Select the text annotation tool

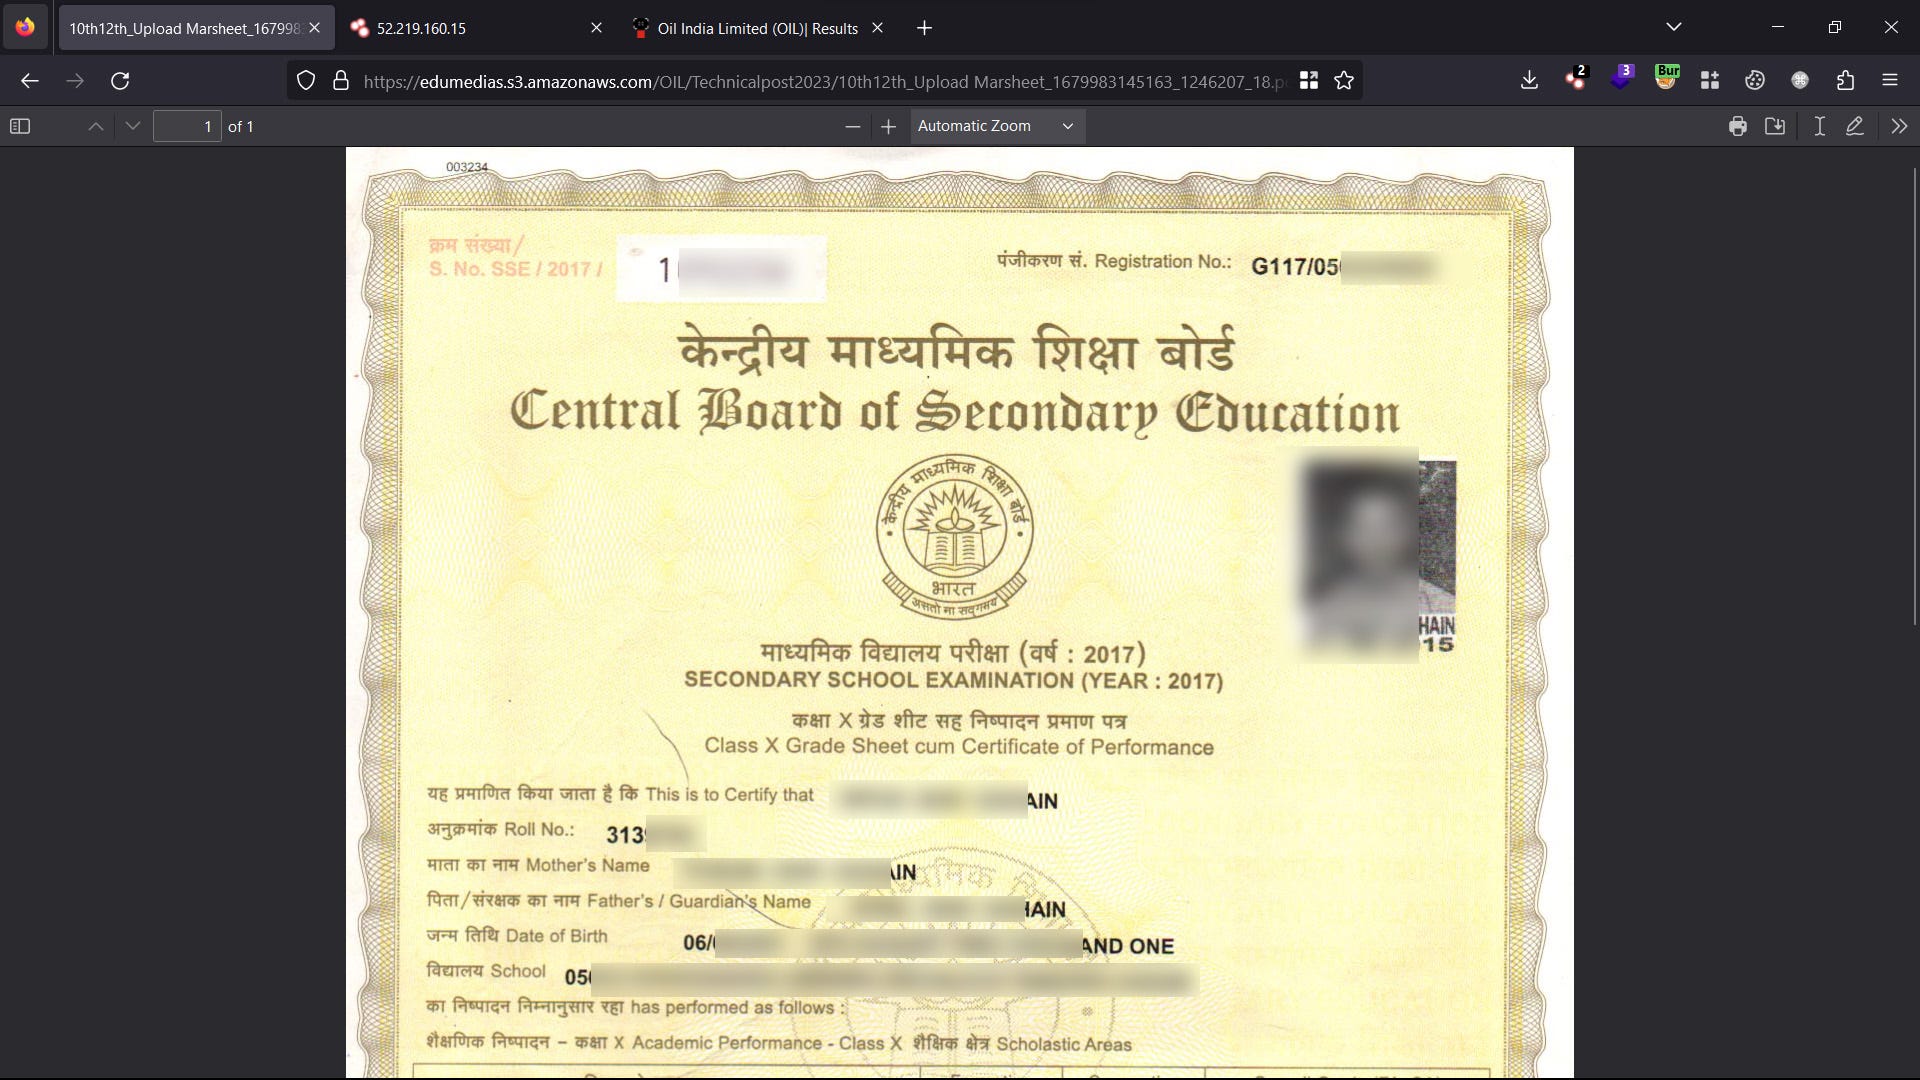(1819, 126)
